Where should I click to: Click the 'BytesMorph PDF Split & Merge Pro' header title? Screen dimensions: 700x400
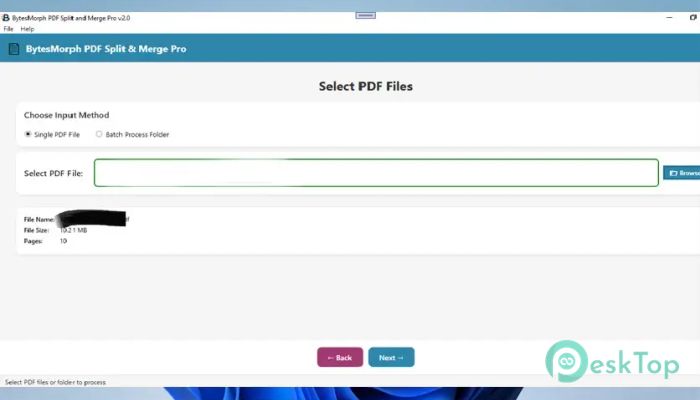click(106, 49)
